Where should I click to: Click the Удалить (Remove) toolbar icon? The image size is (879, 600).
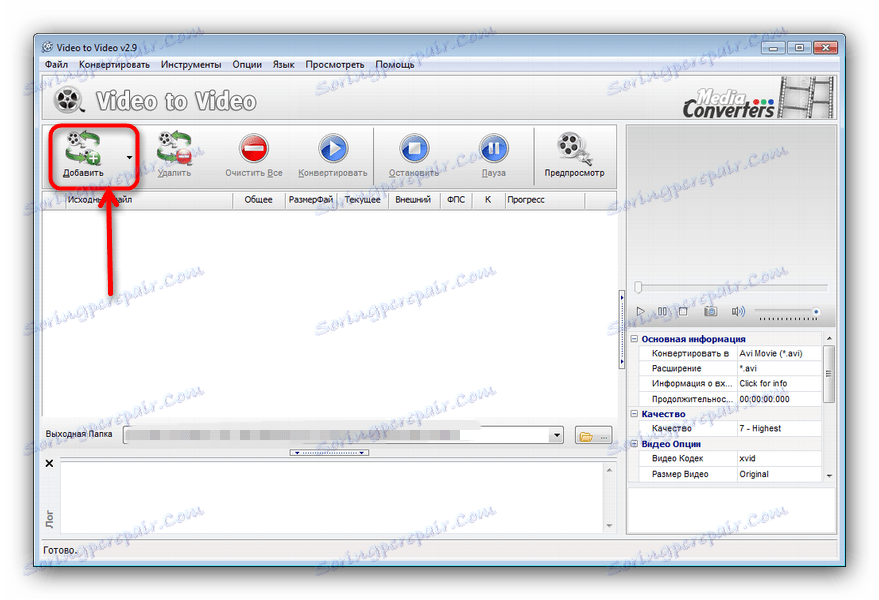pyautogui.click(x=174, y=147)
